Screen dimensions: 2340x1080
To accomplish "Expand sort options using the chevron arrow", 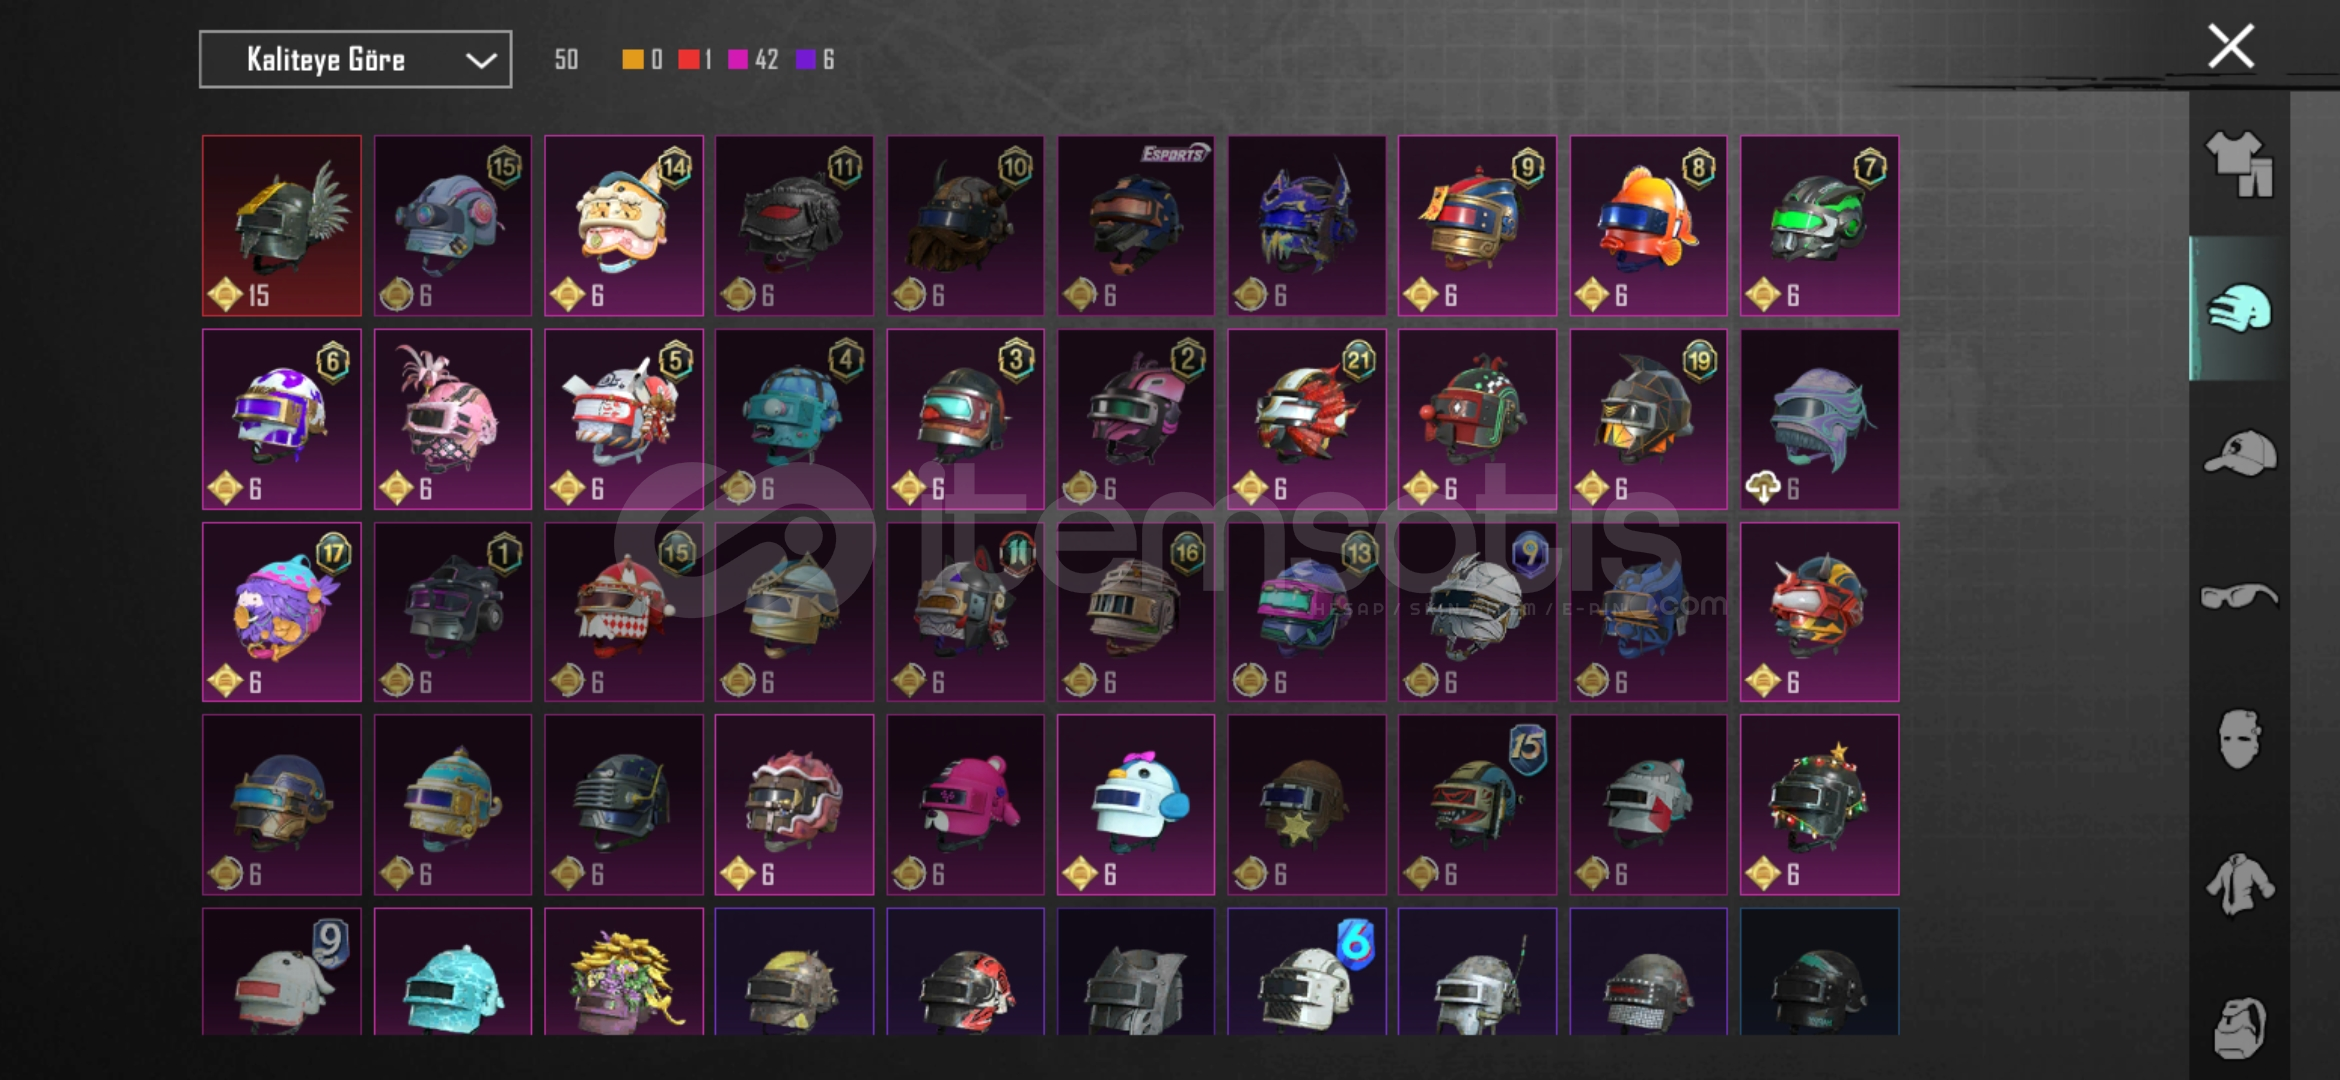I will (481, 61).
